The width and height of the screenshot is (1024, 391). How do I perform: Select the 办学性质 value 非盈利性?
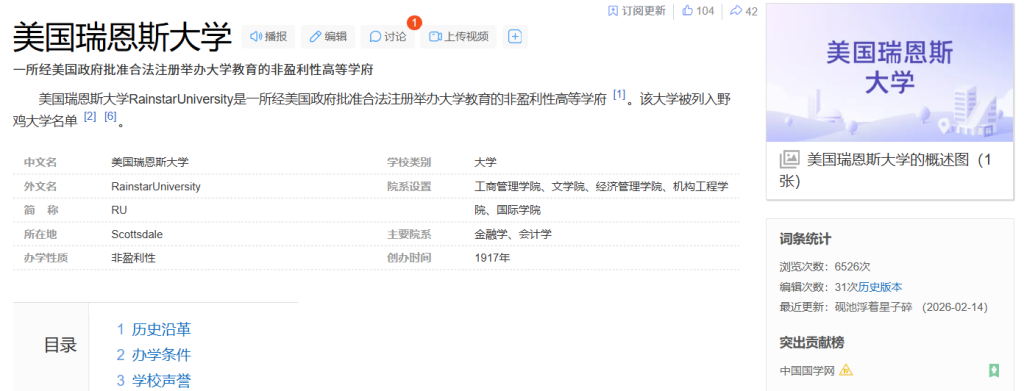pos(134,257)
